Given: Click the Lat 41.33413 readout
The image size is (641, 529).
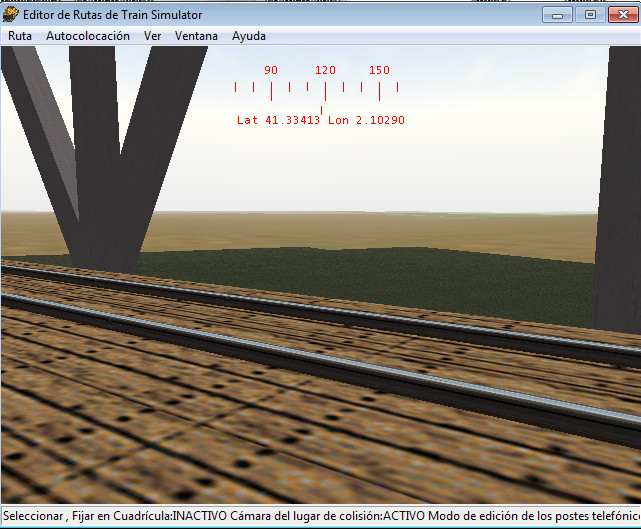Looking at the screenshot, I should [278, 120].
